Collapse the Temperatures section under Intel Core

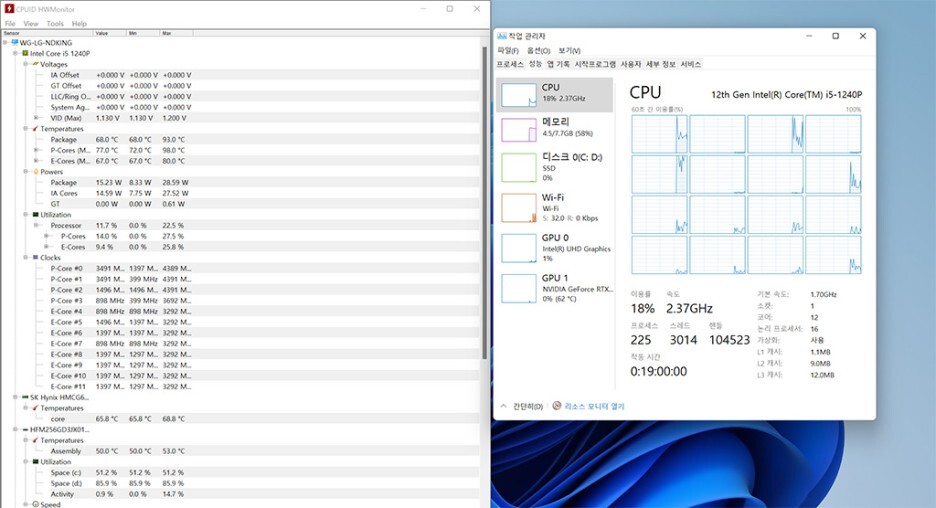point(26,129)
